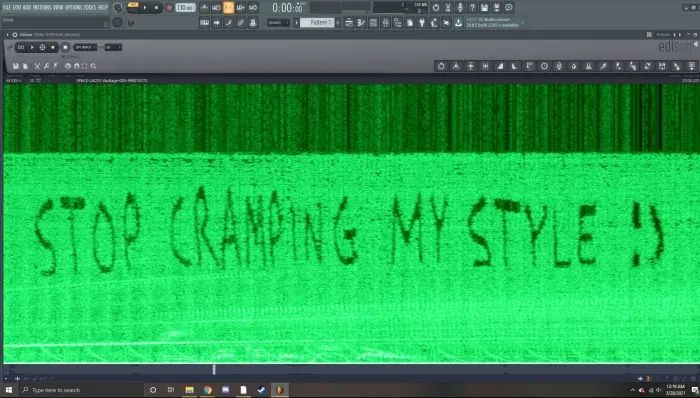Click the FL Studio update download icon

(x=458, y=23)
